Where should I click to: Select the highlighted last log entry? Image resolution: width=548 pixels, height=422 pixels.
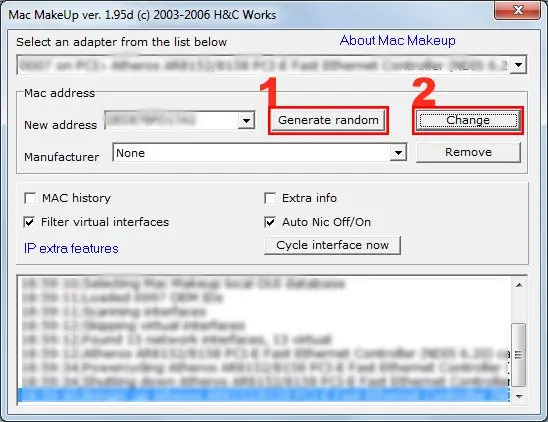264,395
